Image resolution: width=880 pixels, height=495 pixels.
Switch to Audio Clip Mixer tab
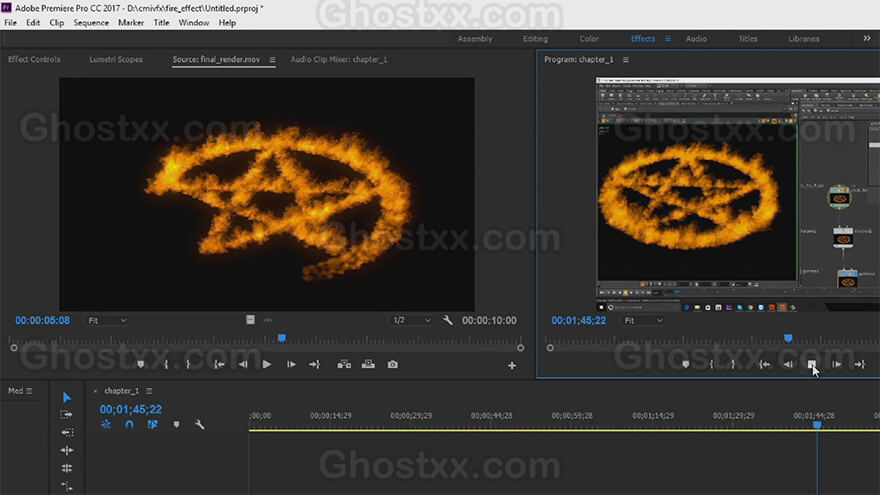click(x=338, y=59)
